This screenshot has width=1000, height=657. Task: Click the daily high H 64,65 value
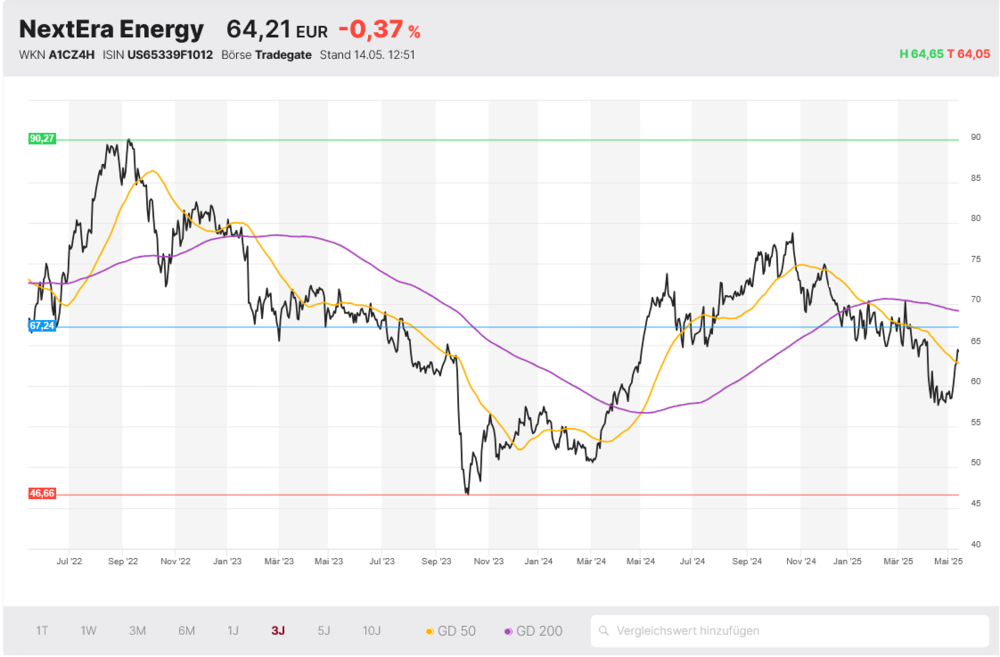(921, 54)
